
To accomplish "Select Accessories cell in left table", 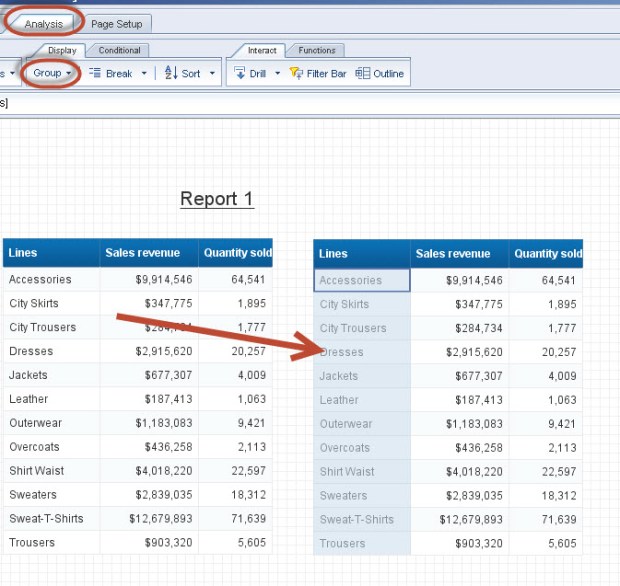I will pos(51,280).
